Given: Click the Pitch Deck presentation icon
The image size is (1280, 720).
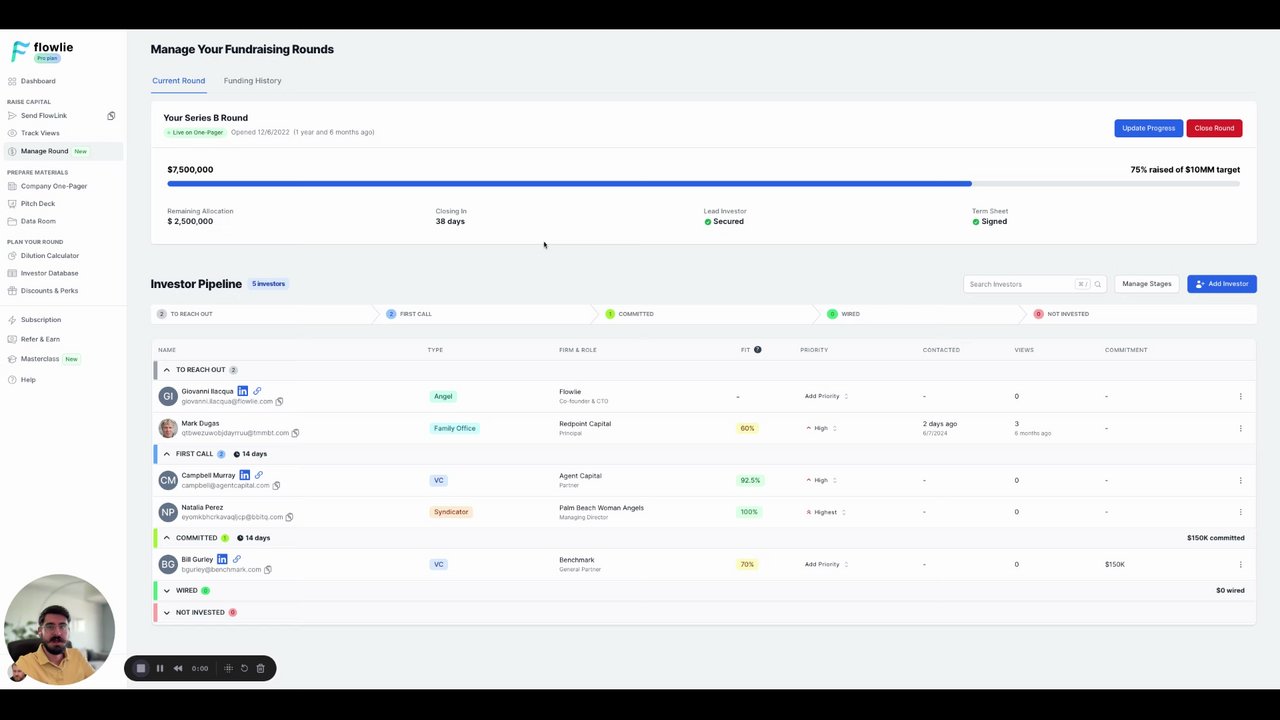Looking at the screenshot, I should [x=12, y=204].
